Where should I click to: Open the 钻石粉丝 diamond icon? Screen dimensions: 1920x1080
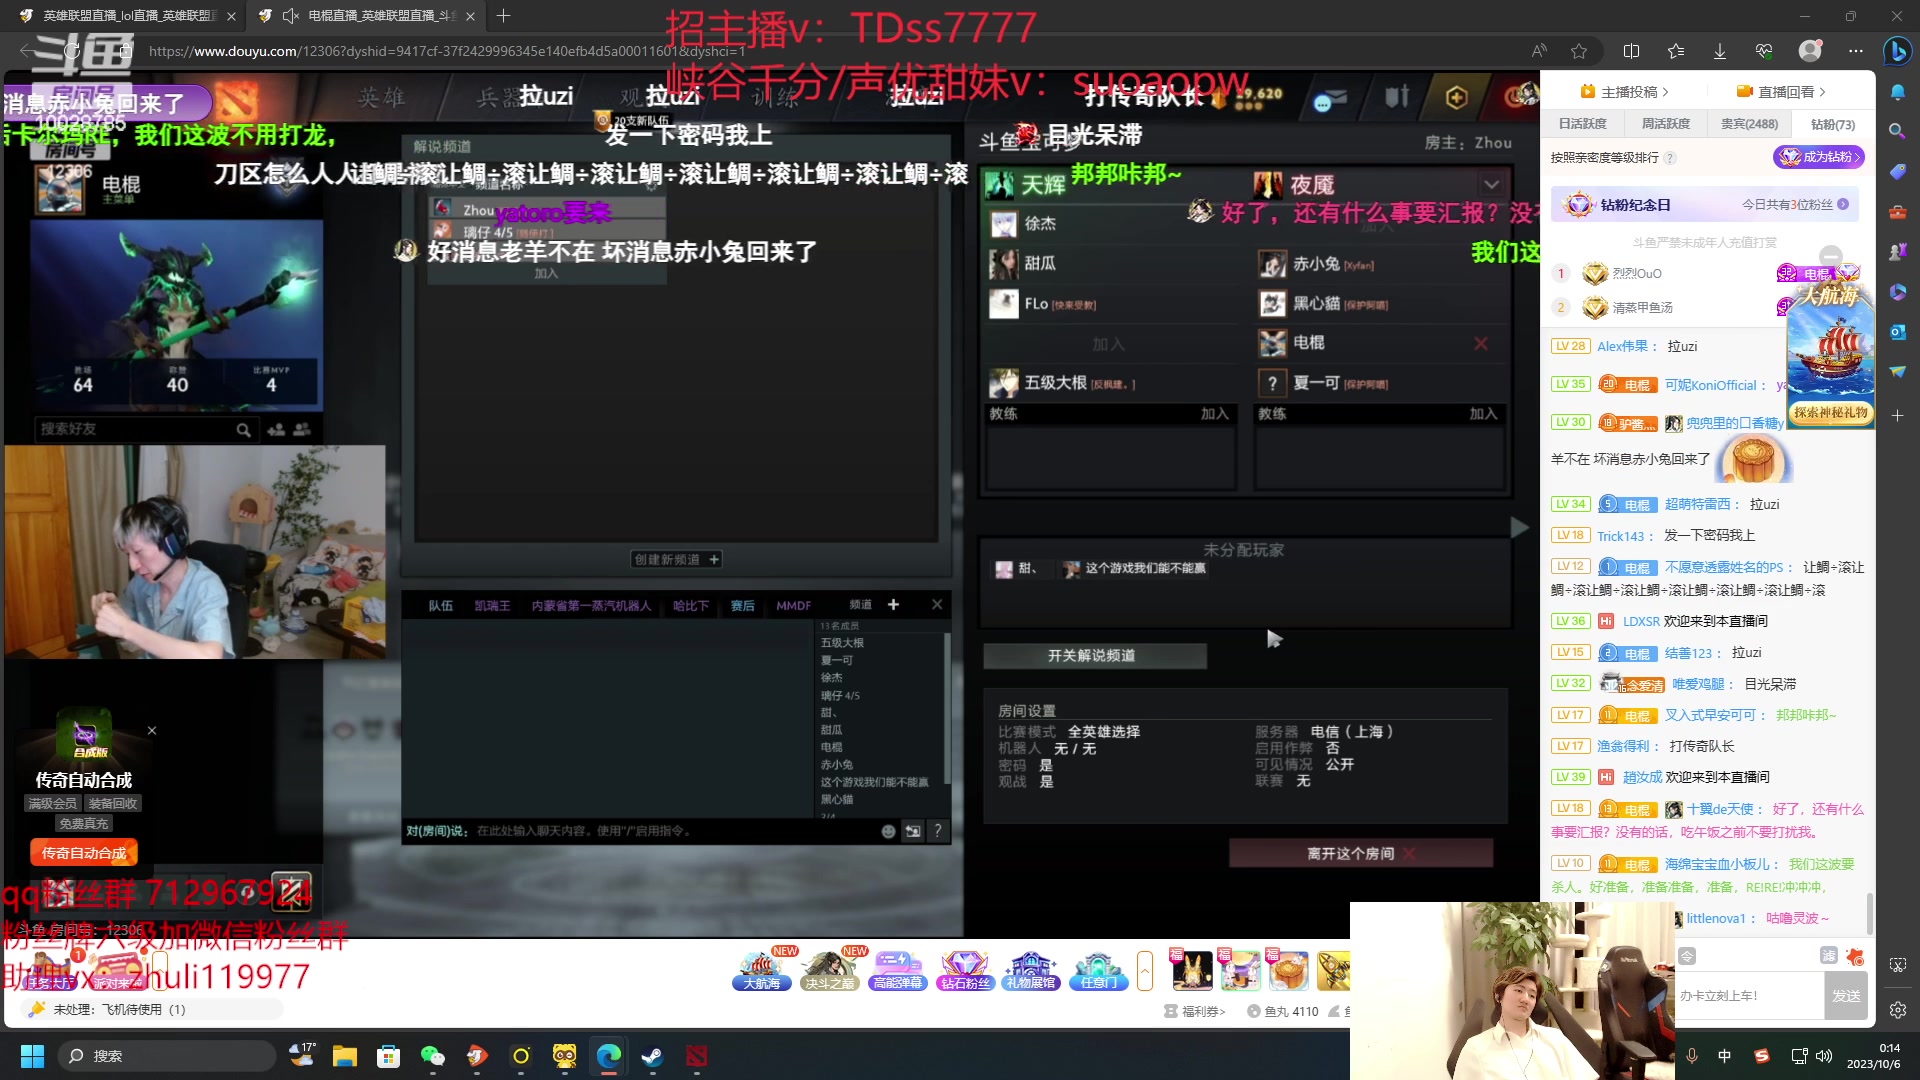pos(965,969)
